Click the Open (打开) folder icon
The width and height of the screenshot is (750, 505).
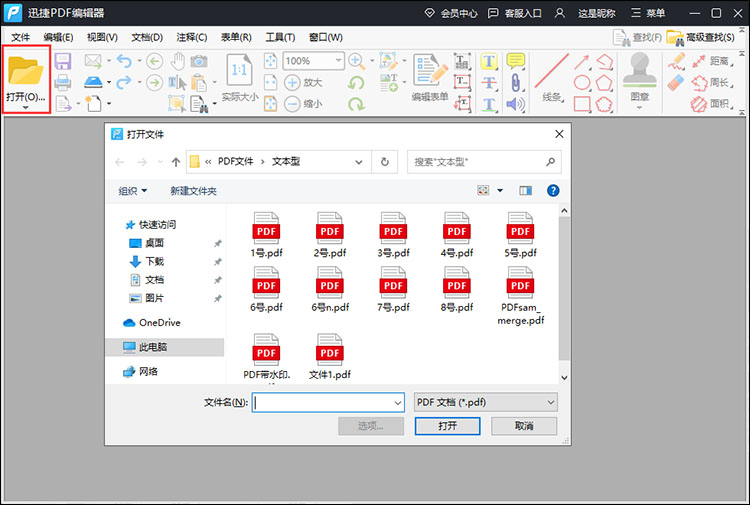[25, 71]
